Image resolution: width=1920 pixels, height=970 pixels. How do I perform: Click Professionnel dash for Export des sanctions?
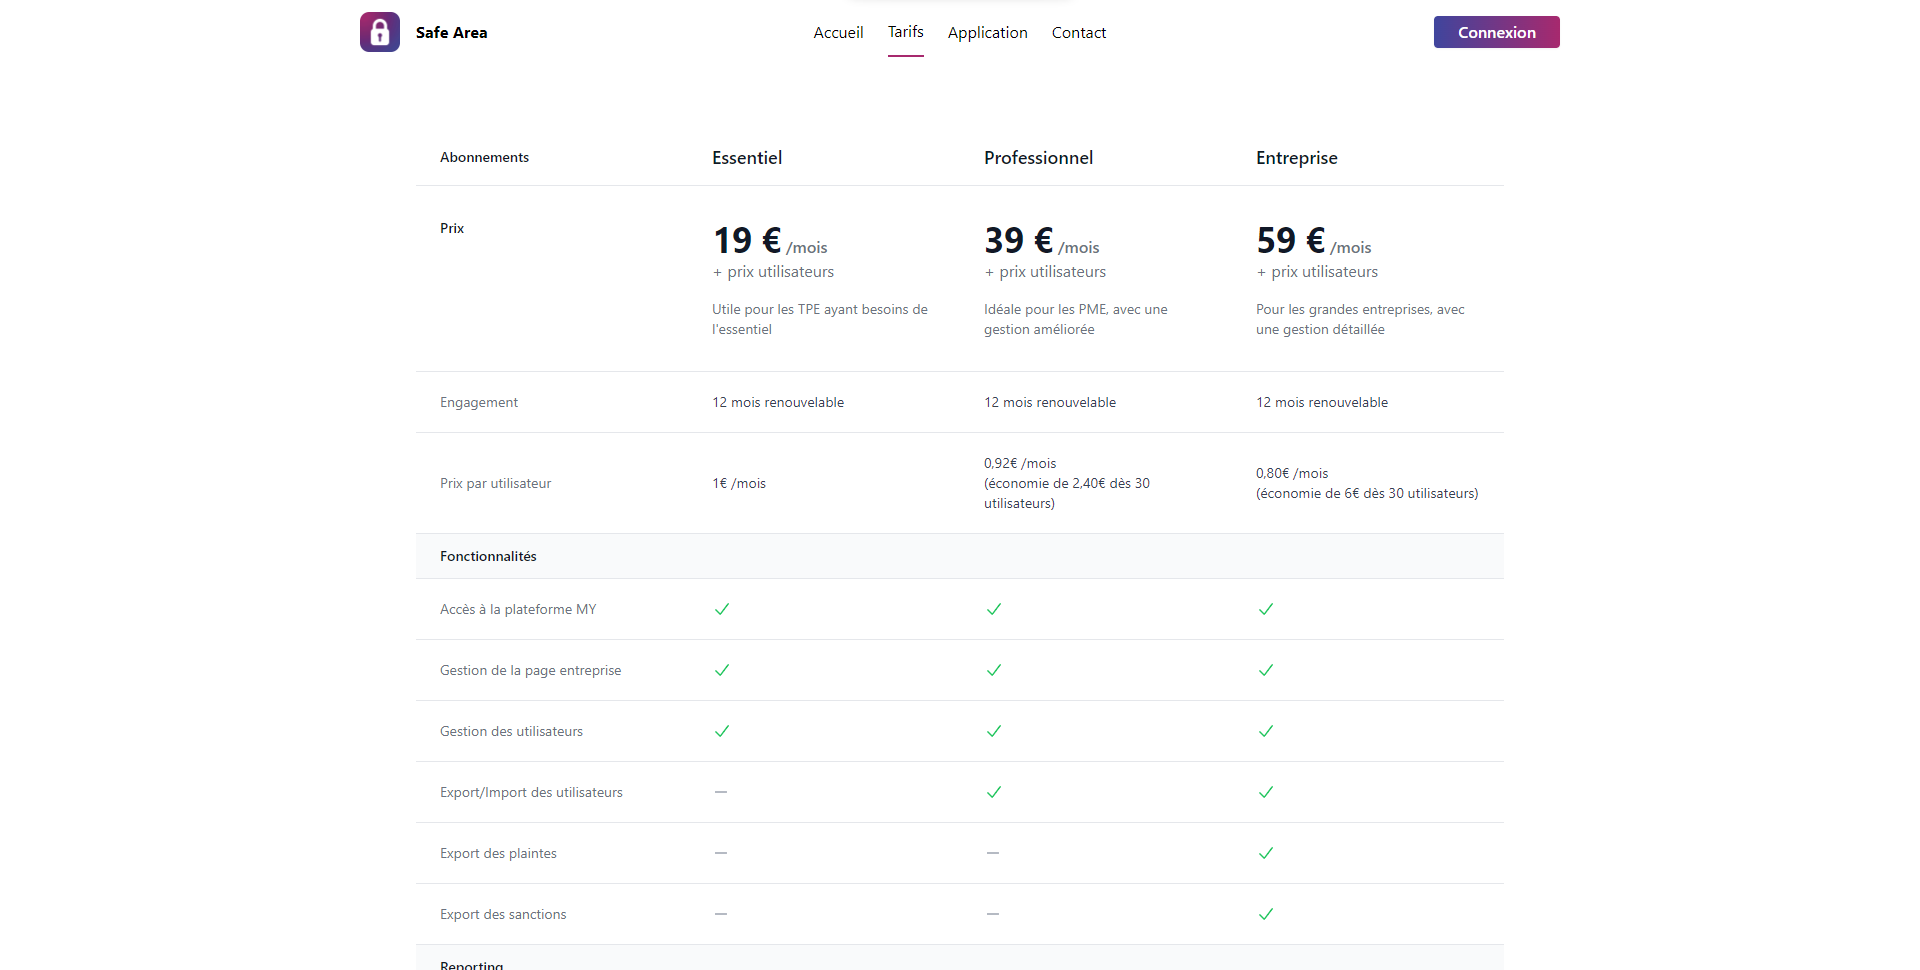coord(993,914)
